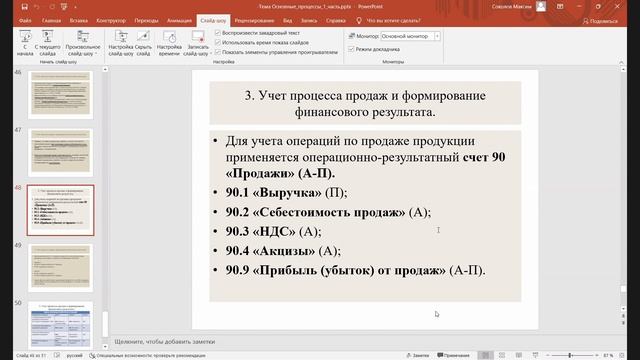Toggle Воспроизвести закадровый текст checkbox
640x360 pixels.
[218, 33]
